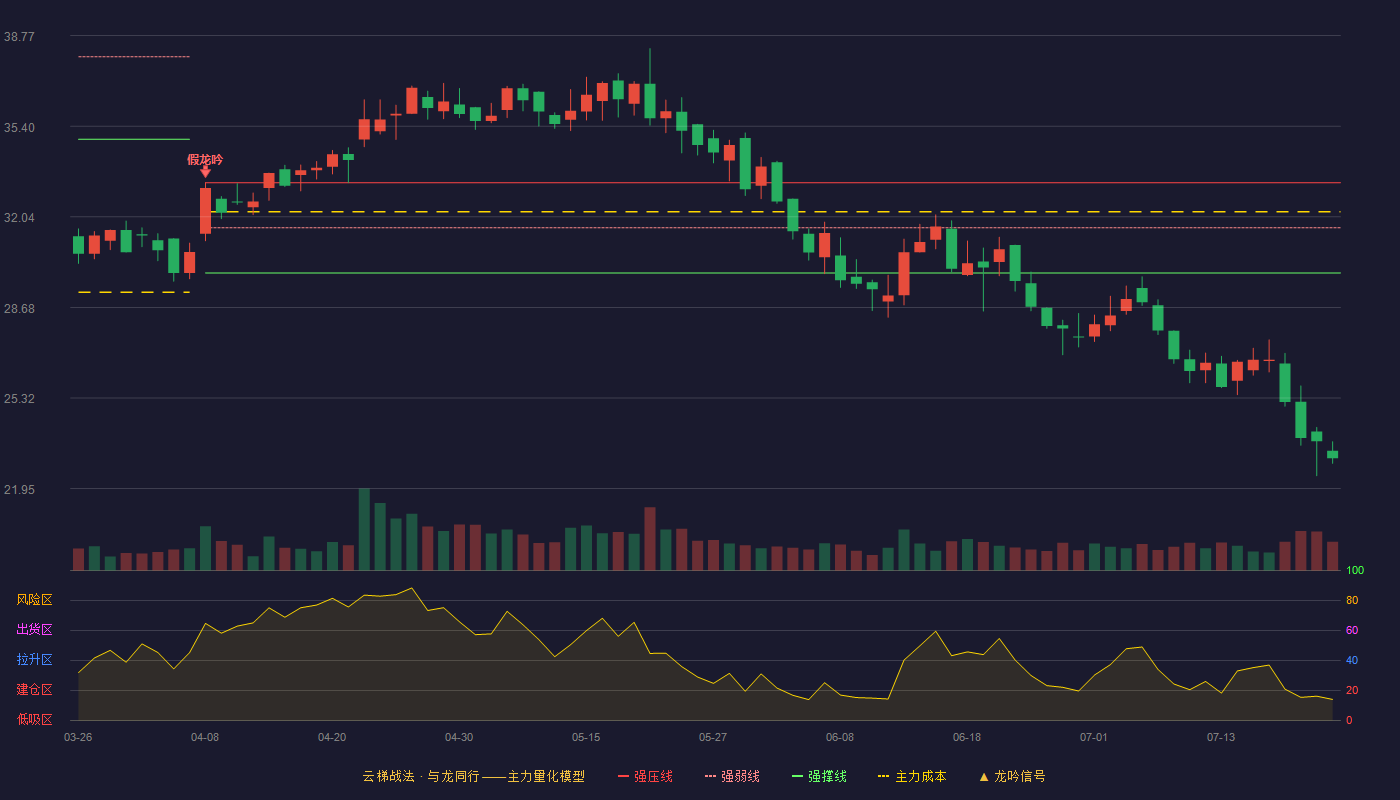Viewport: 1400px width, 800px height.
Task: Toggle the 主力成本 legend entry
Action: coord(912,776)
